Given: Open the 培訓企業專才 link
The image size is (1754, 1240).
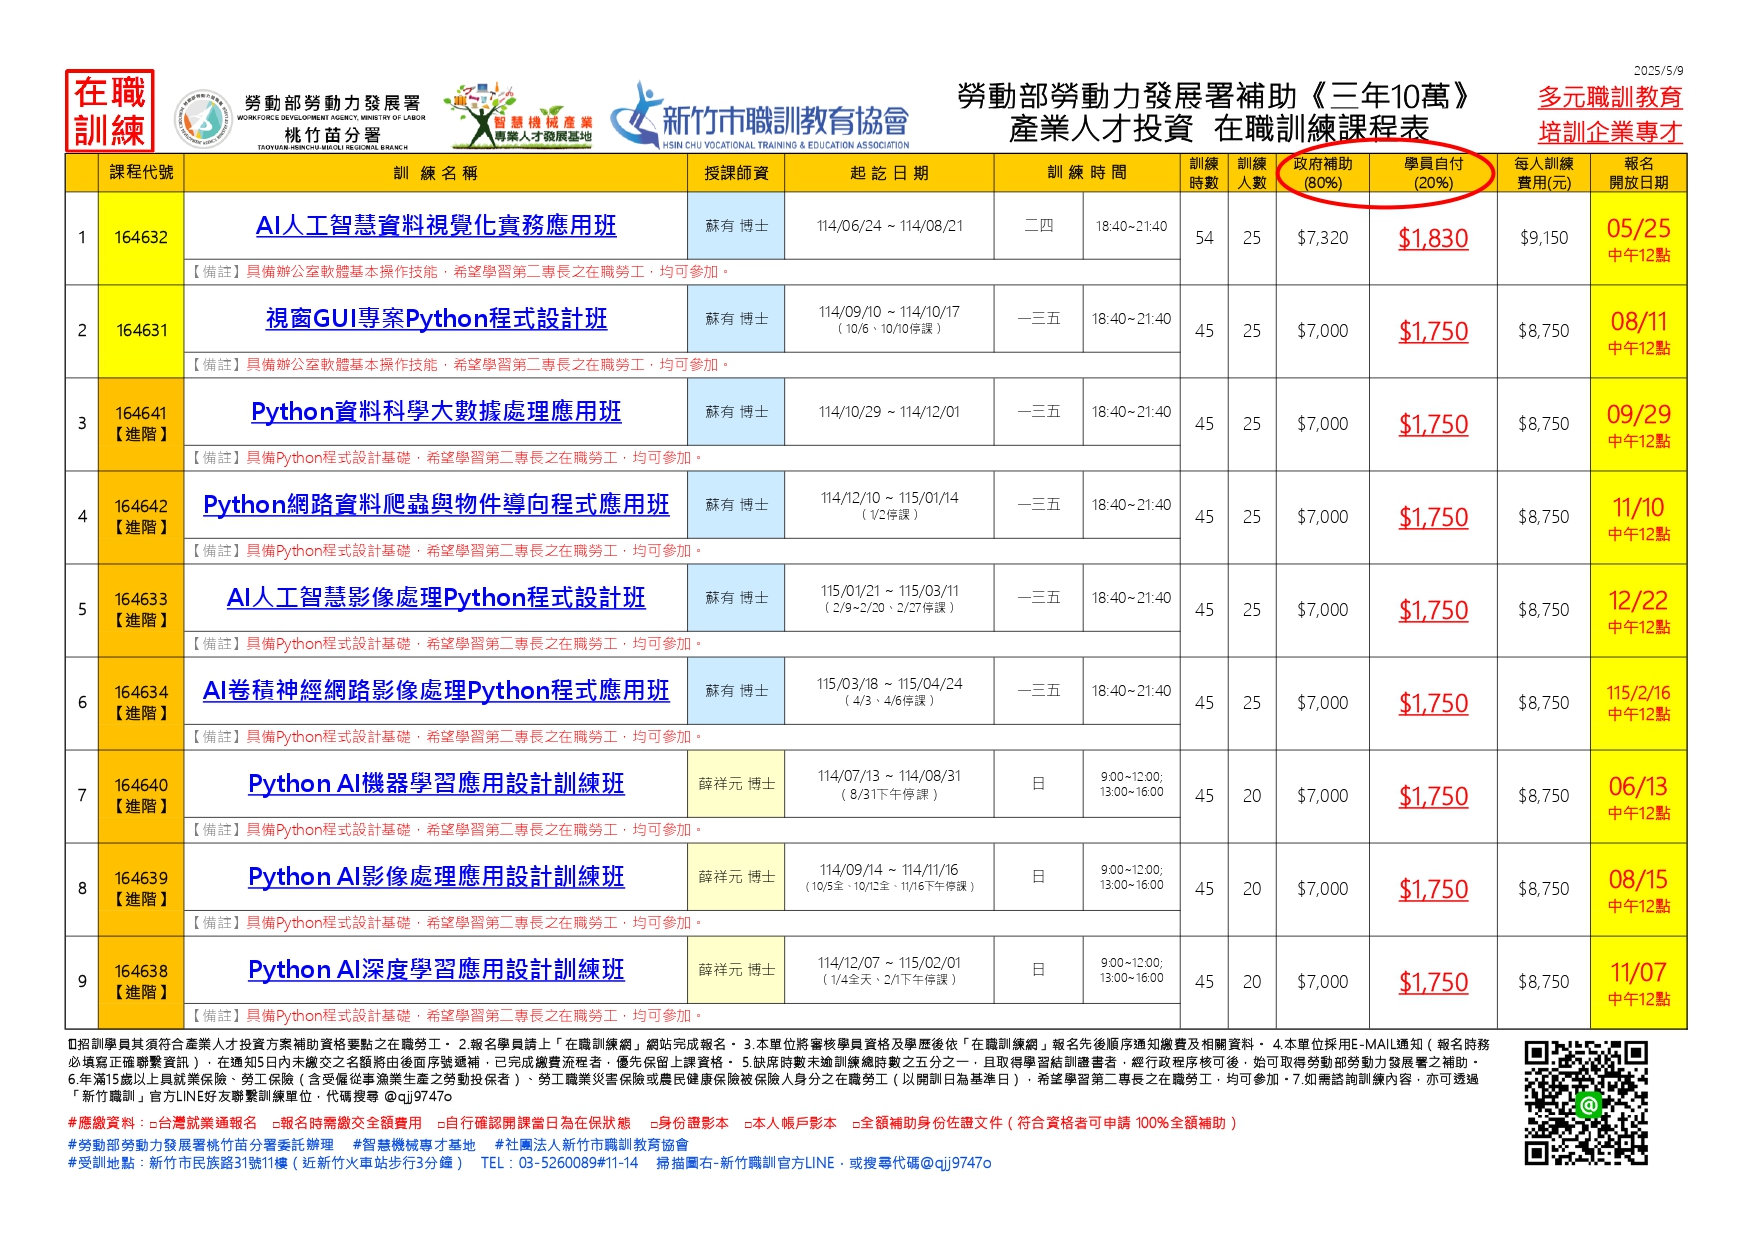Looking at the screenshot, I should click(1610, 132).
